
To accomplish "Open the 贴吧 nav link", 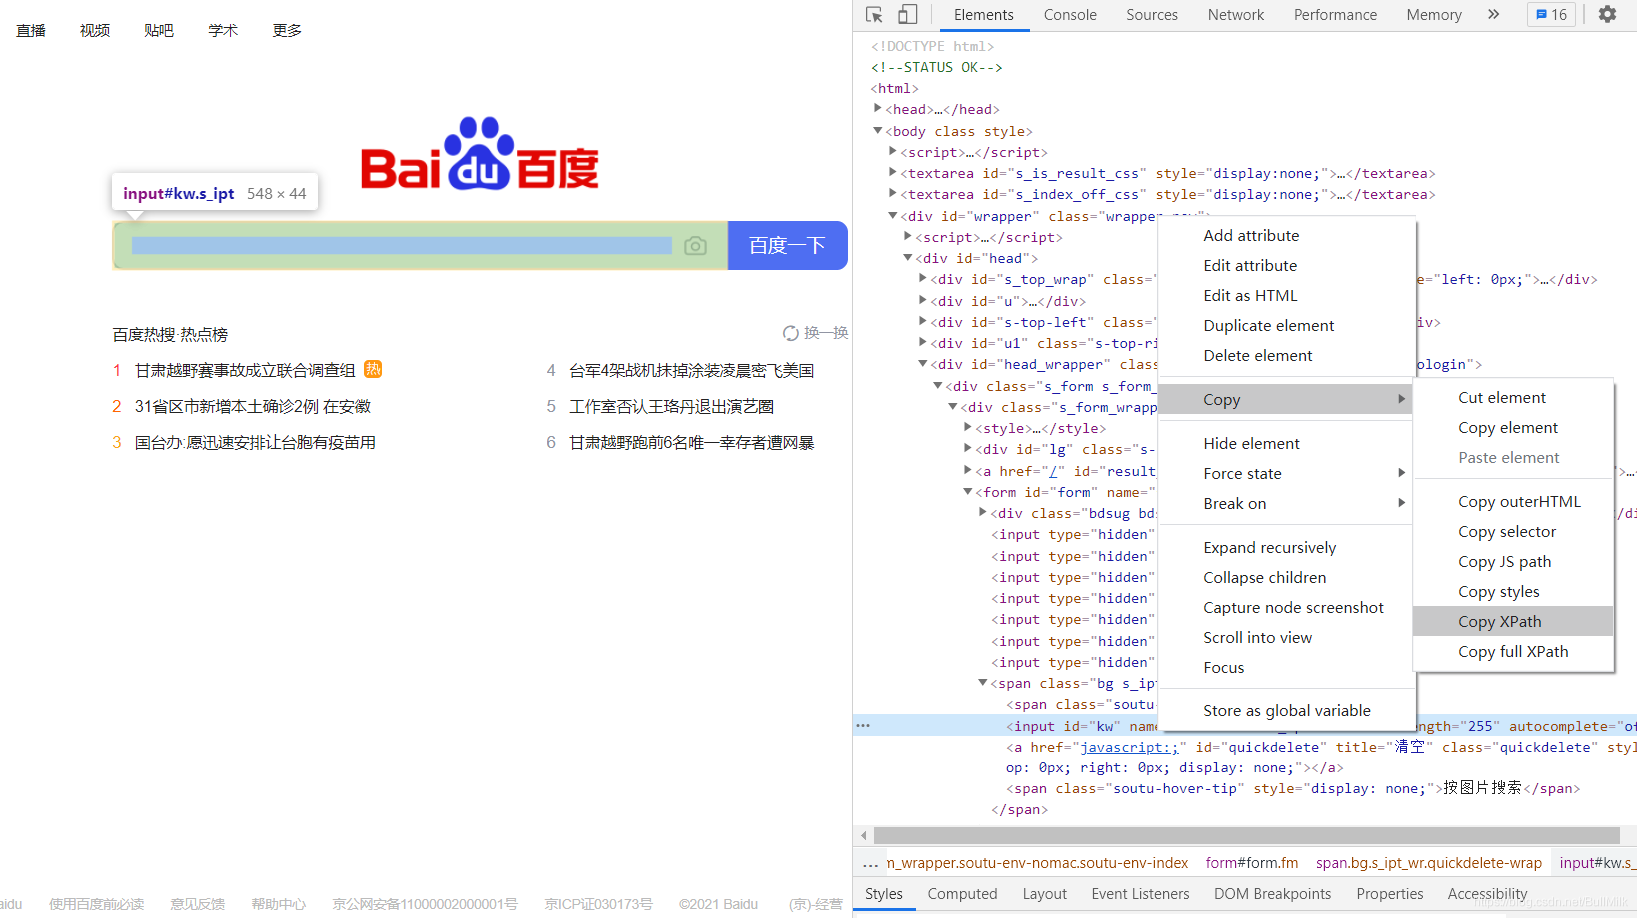I will click(159, 31).
